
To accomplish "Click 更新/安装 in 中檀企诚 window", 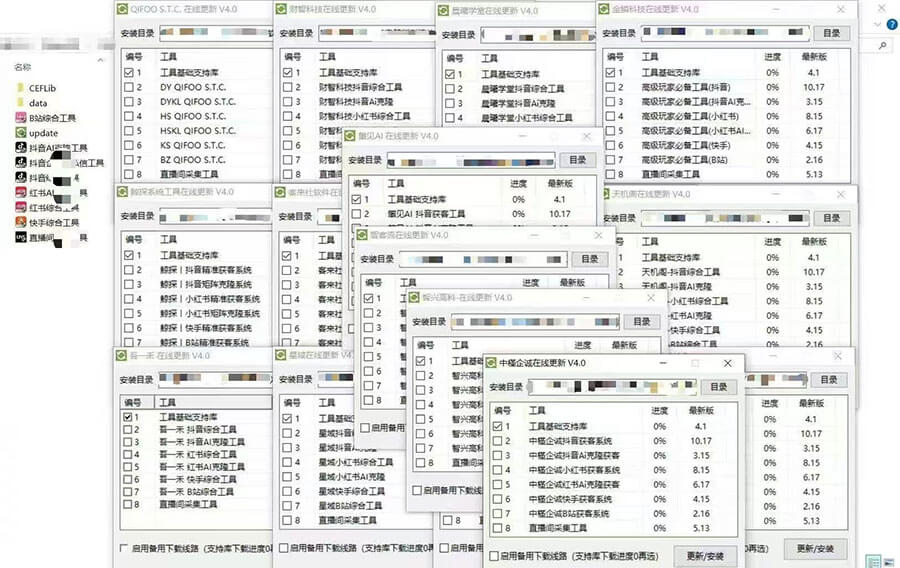I will [705, 556].
